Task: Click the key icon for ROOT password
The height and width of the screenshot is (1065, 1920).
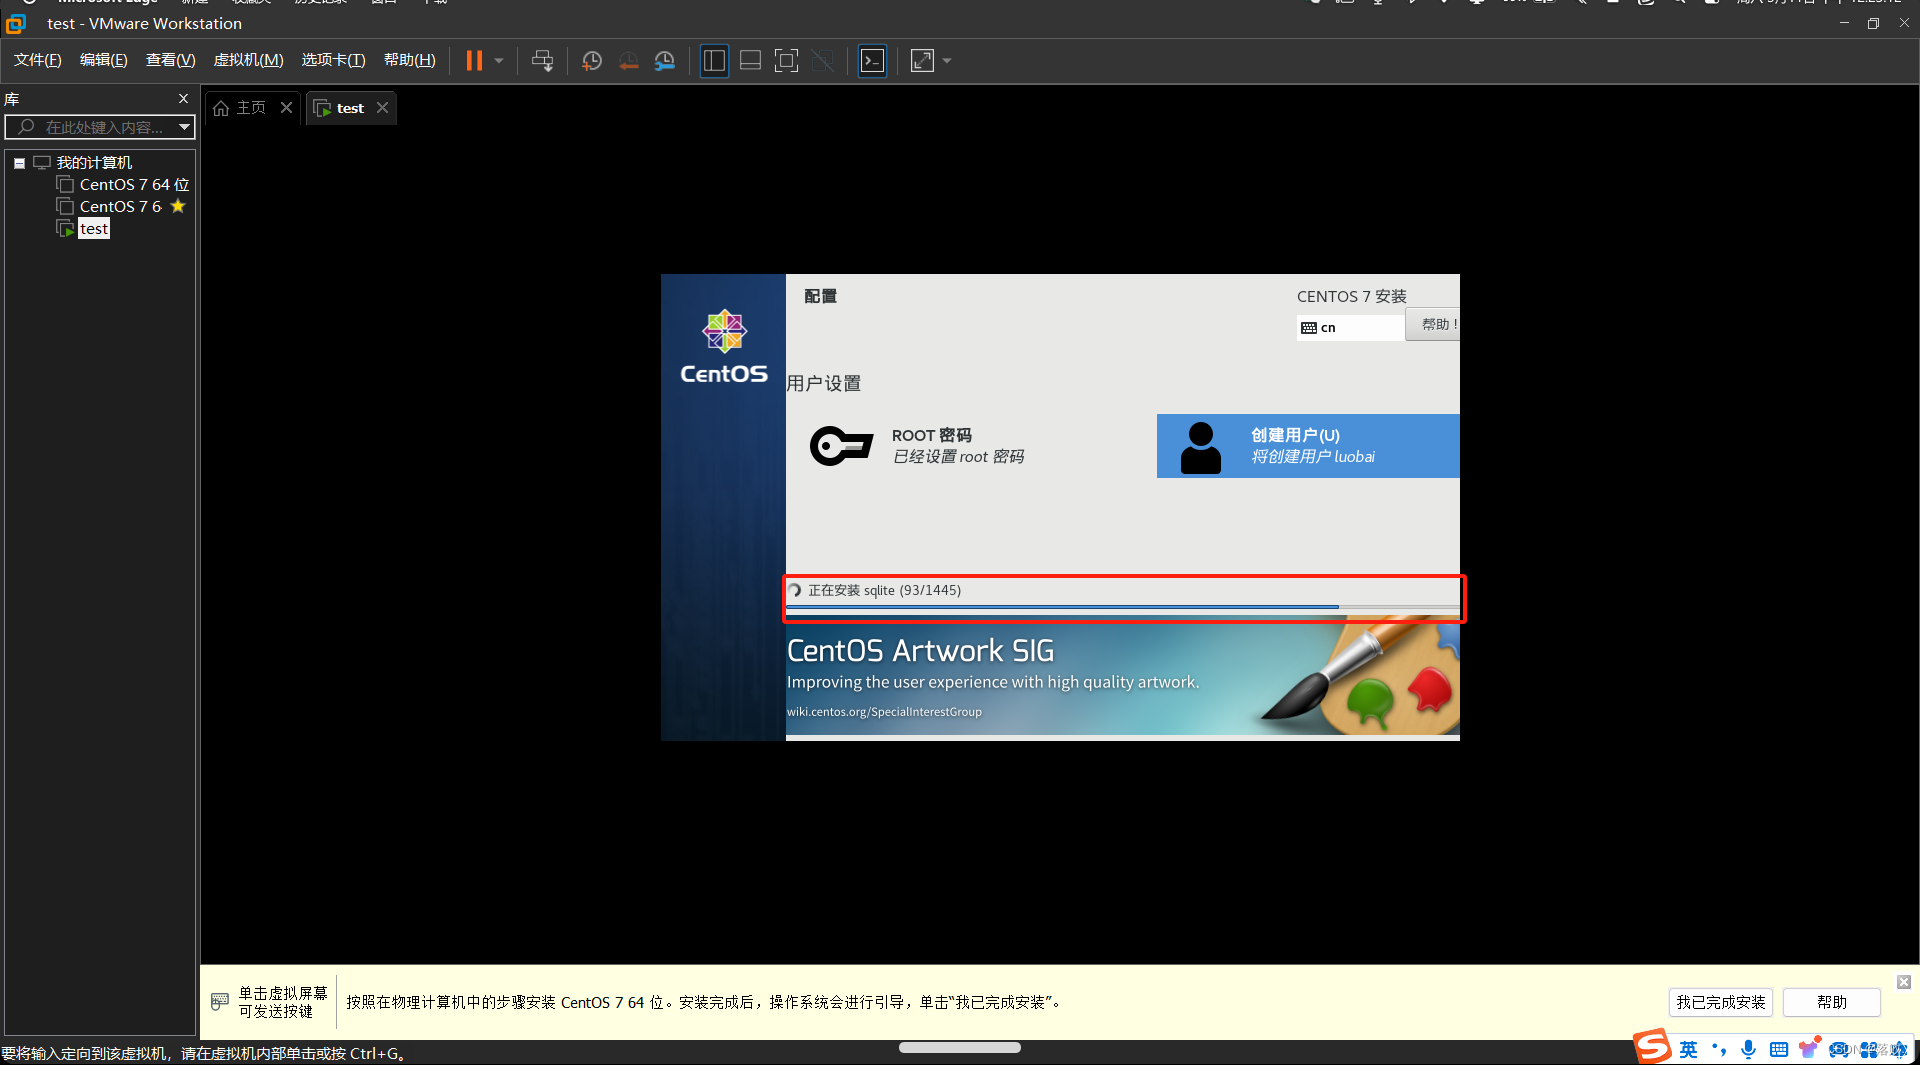Action: coord(840,446)
